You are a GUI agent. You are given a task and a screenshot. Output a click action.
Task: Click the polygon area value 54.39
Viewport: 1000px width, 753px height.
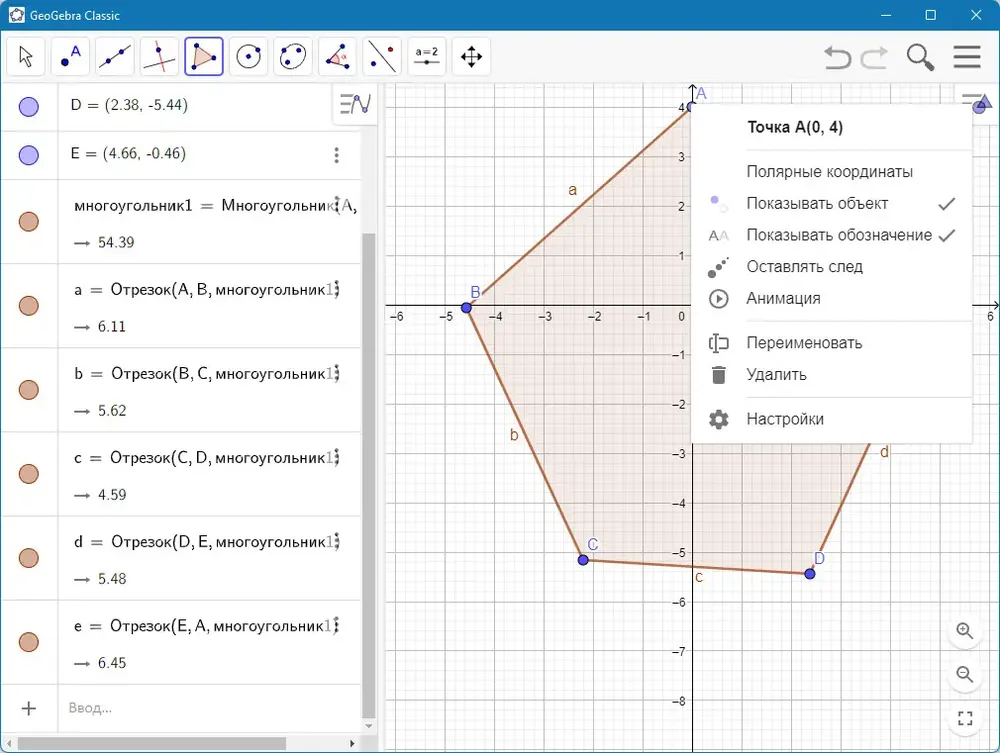[116, 242]
